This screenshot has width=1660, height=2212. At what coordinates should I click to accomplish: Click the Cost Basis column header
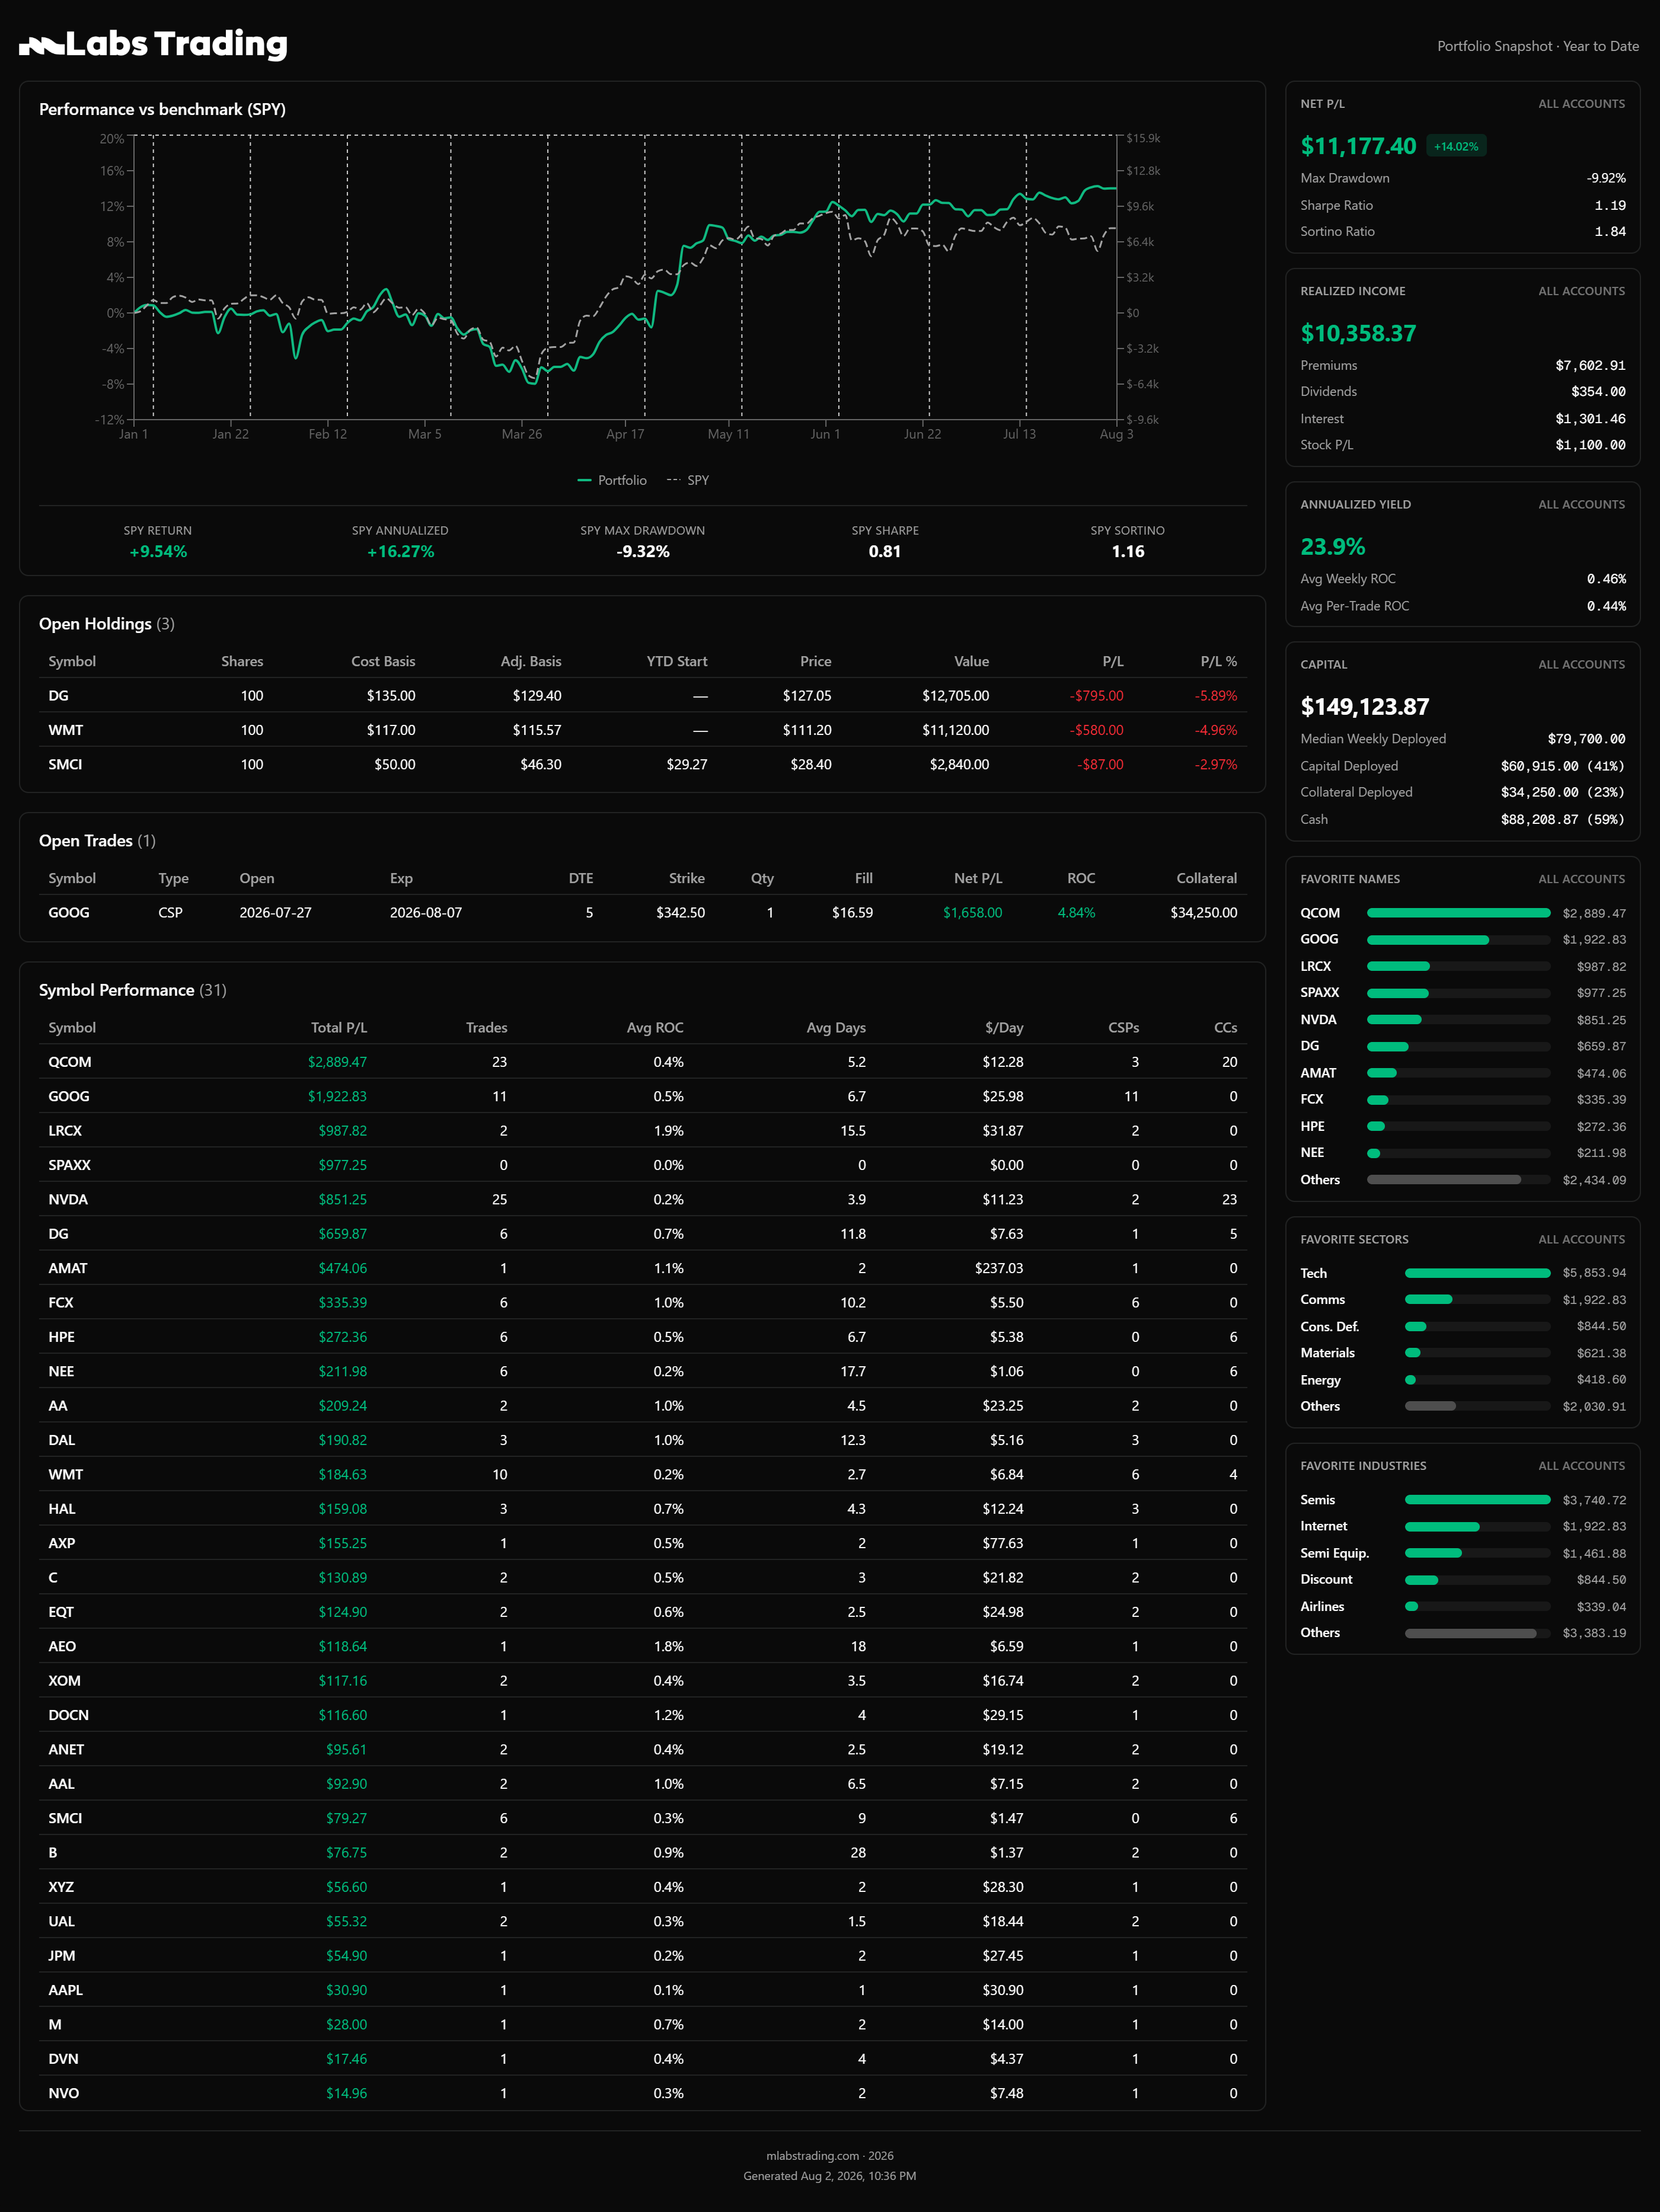(x=383, y=661)
